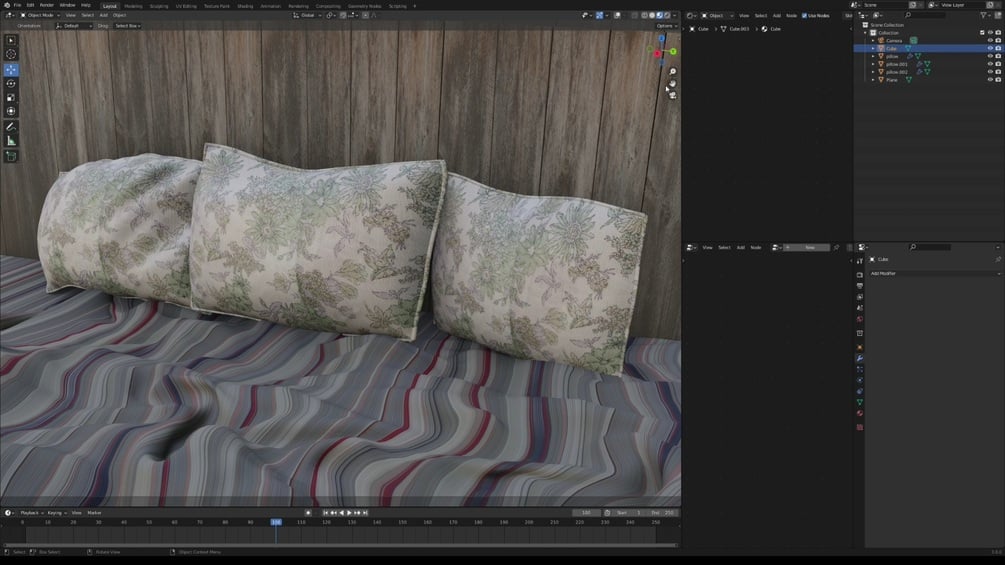This screenshot has height=565, width=1005.
Task: Toggle the Use Nodes checkbox
Action: [x=804, y=15]
